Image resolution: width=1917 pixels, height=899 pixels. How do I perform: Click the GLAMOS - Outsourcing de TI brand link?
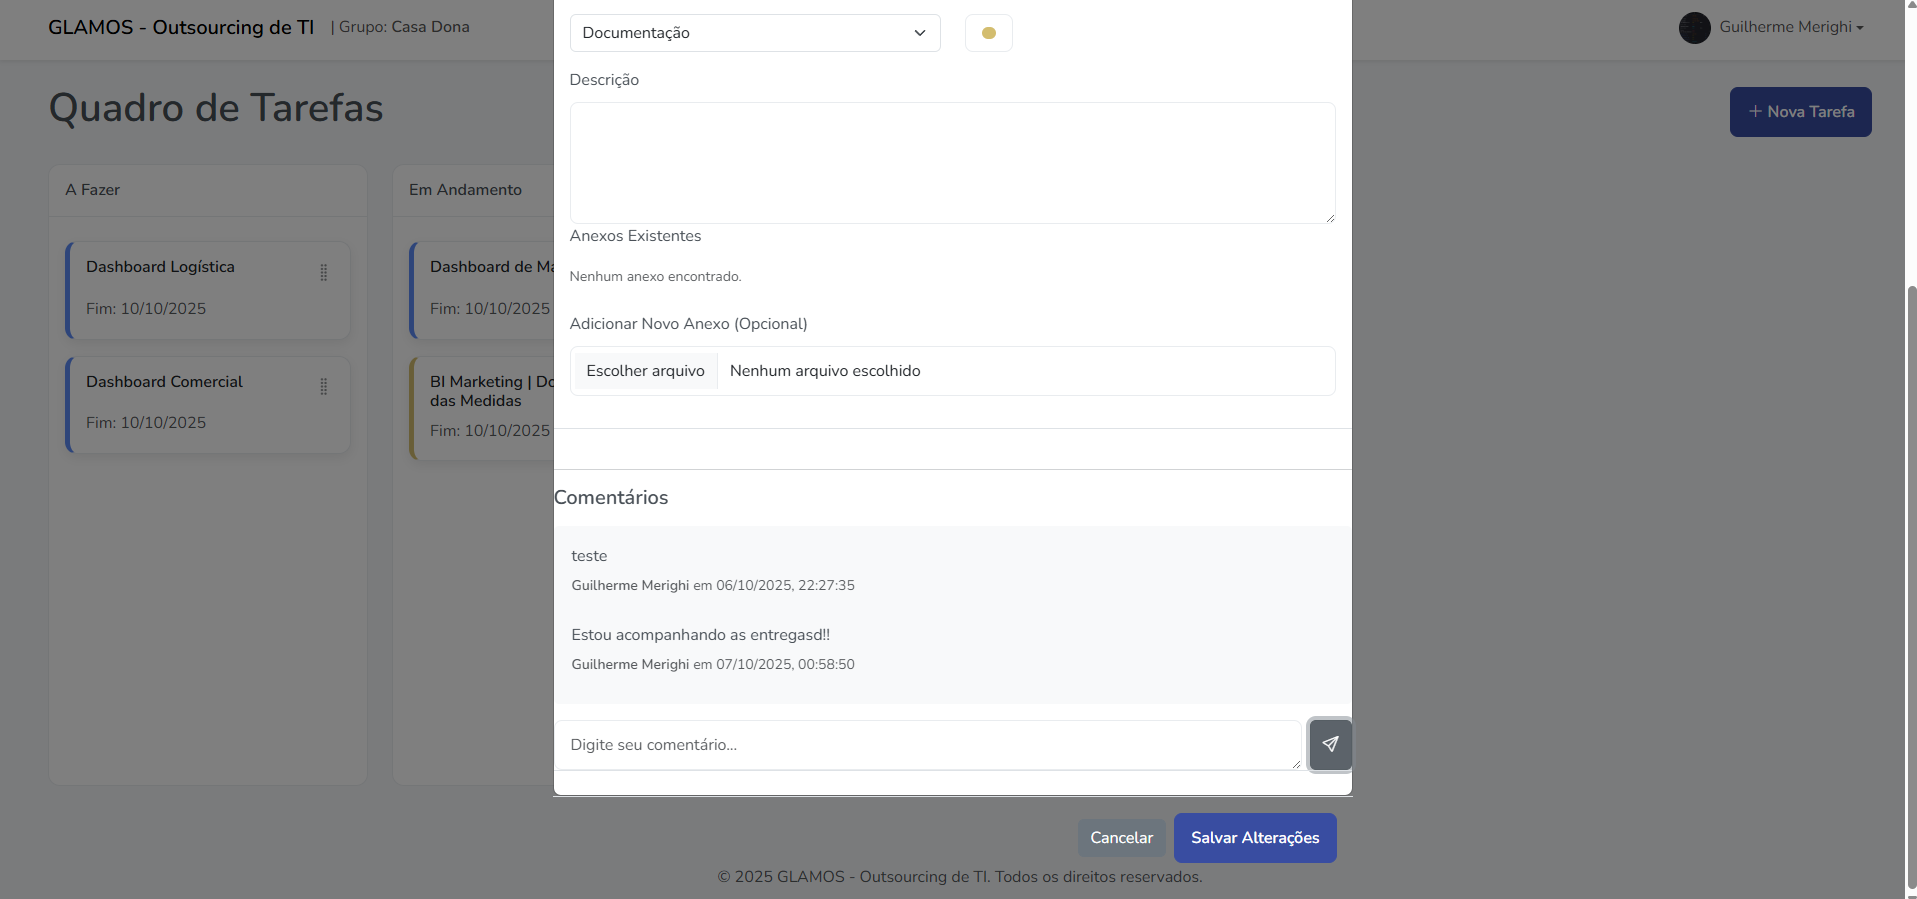(181, 27)
